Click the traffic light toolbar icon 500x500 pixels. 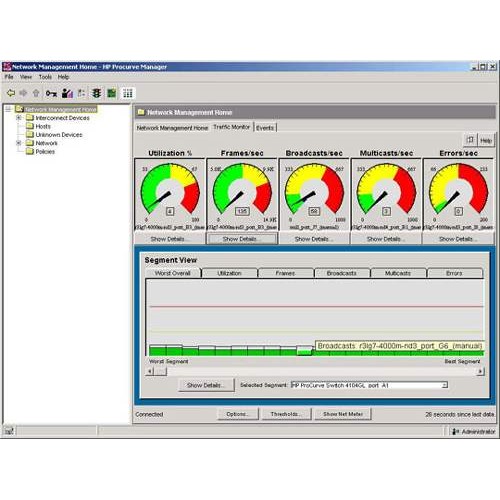click(x=97, y=93)
